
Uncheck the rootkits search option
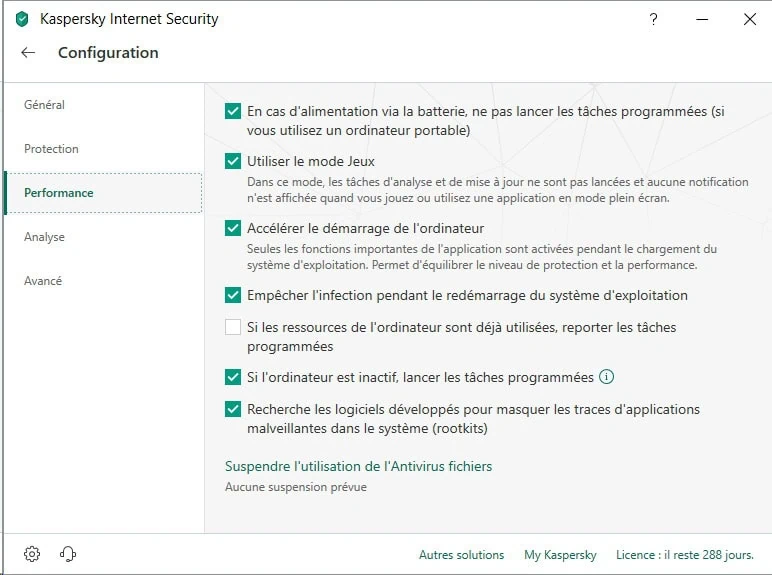coord(233,409)
